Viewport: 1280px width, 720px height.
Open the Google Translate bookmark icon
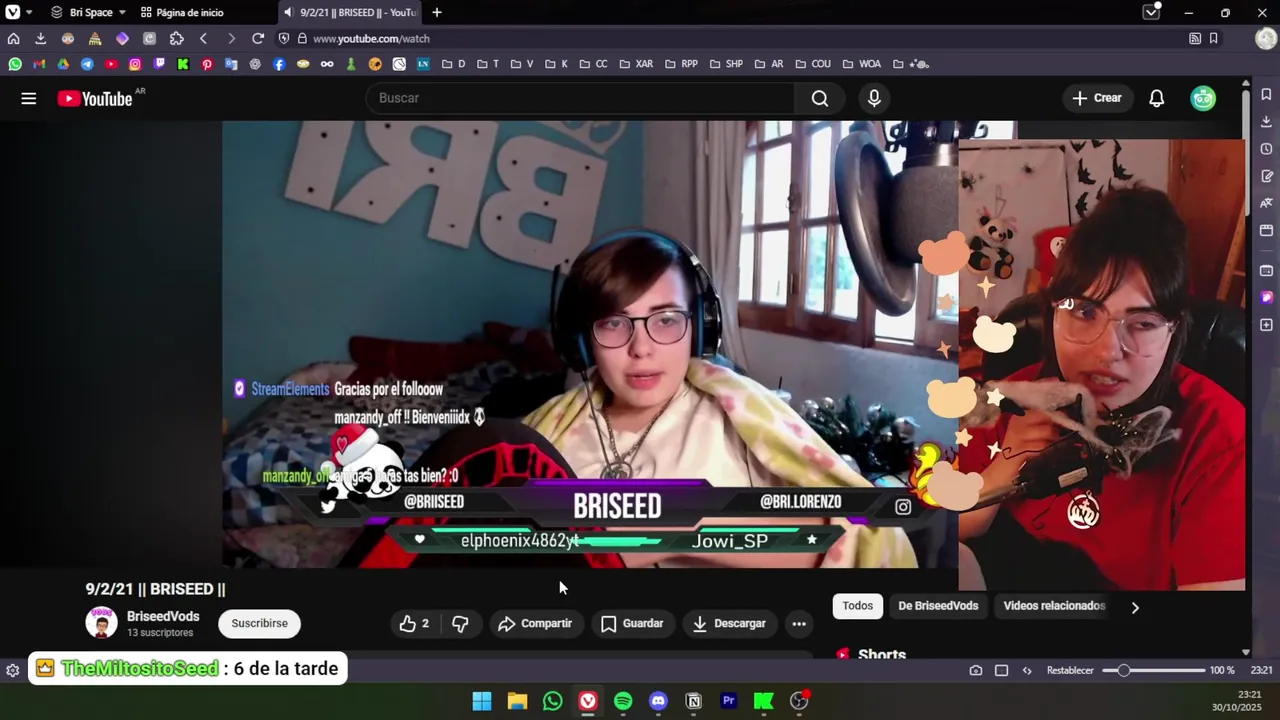click(x=231, y=64)
